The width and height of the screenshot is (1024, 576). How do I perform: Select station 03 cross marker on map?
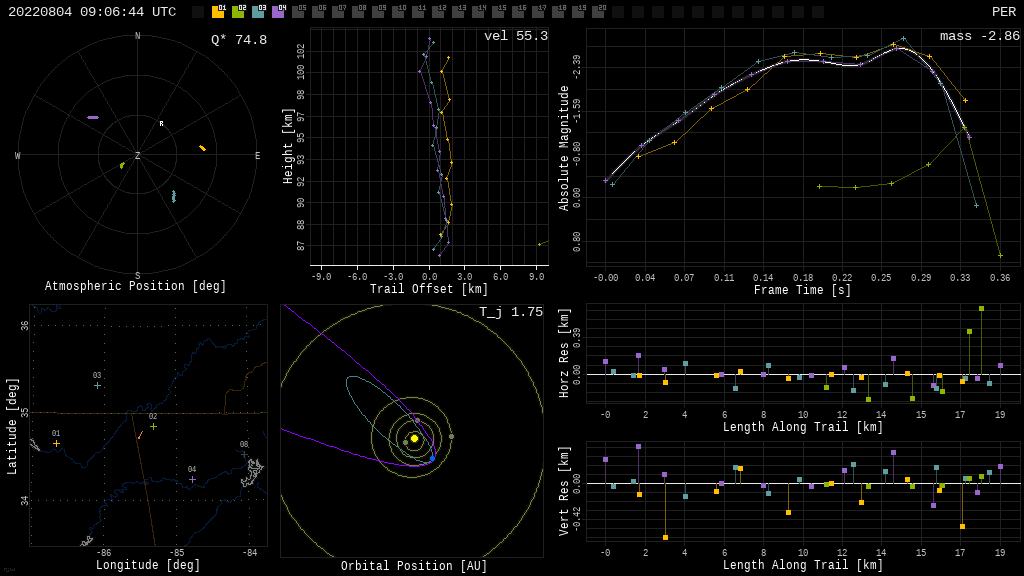pos(97,385)
